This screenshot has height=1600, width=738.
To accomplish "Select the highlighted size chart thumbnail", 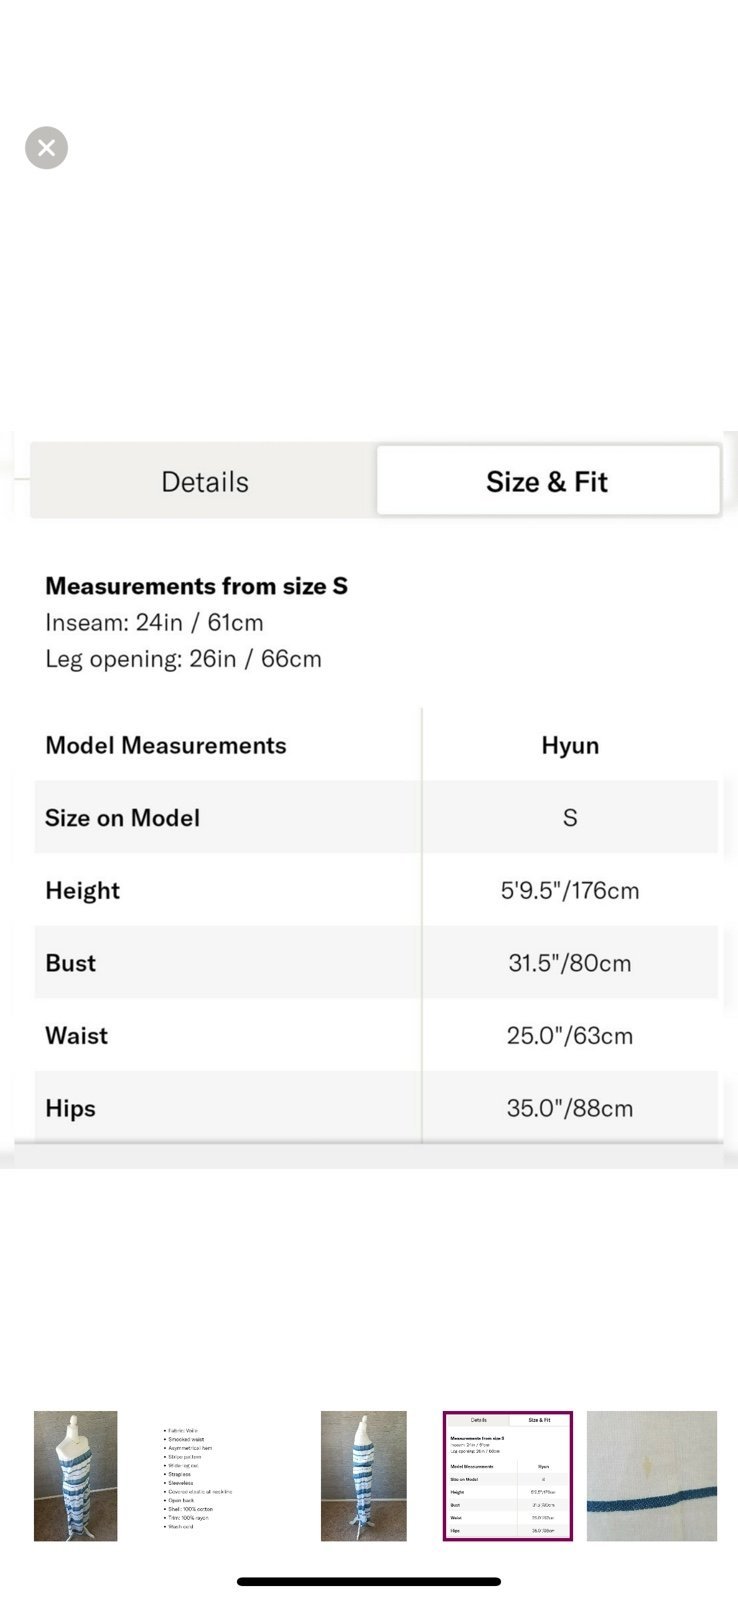I will click(507, 1476).
